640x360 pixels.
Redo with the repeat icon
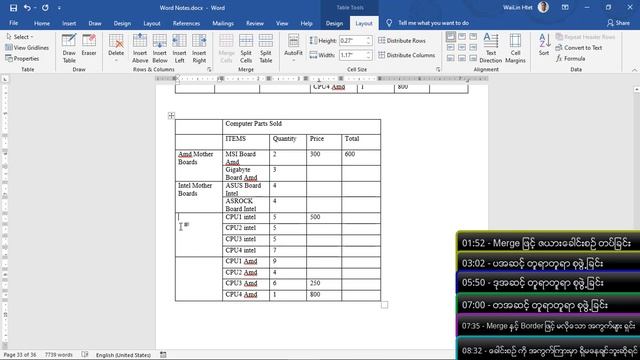(x=45, y=8)
